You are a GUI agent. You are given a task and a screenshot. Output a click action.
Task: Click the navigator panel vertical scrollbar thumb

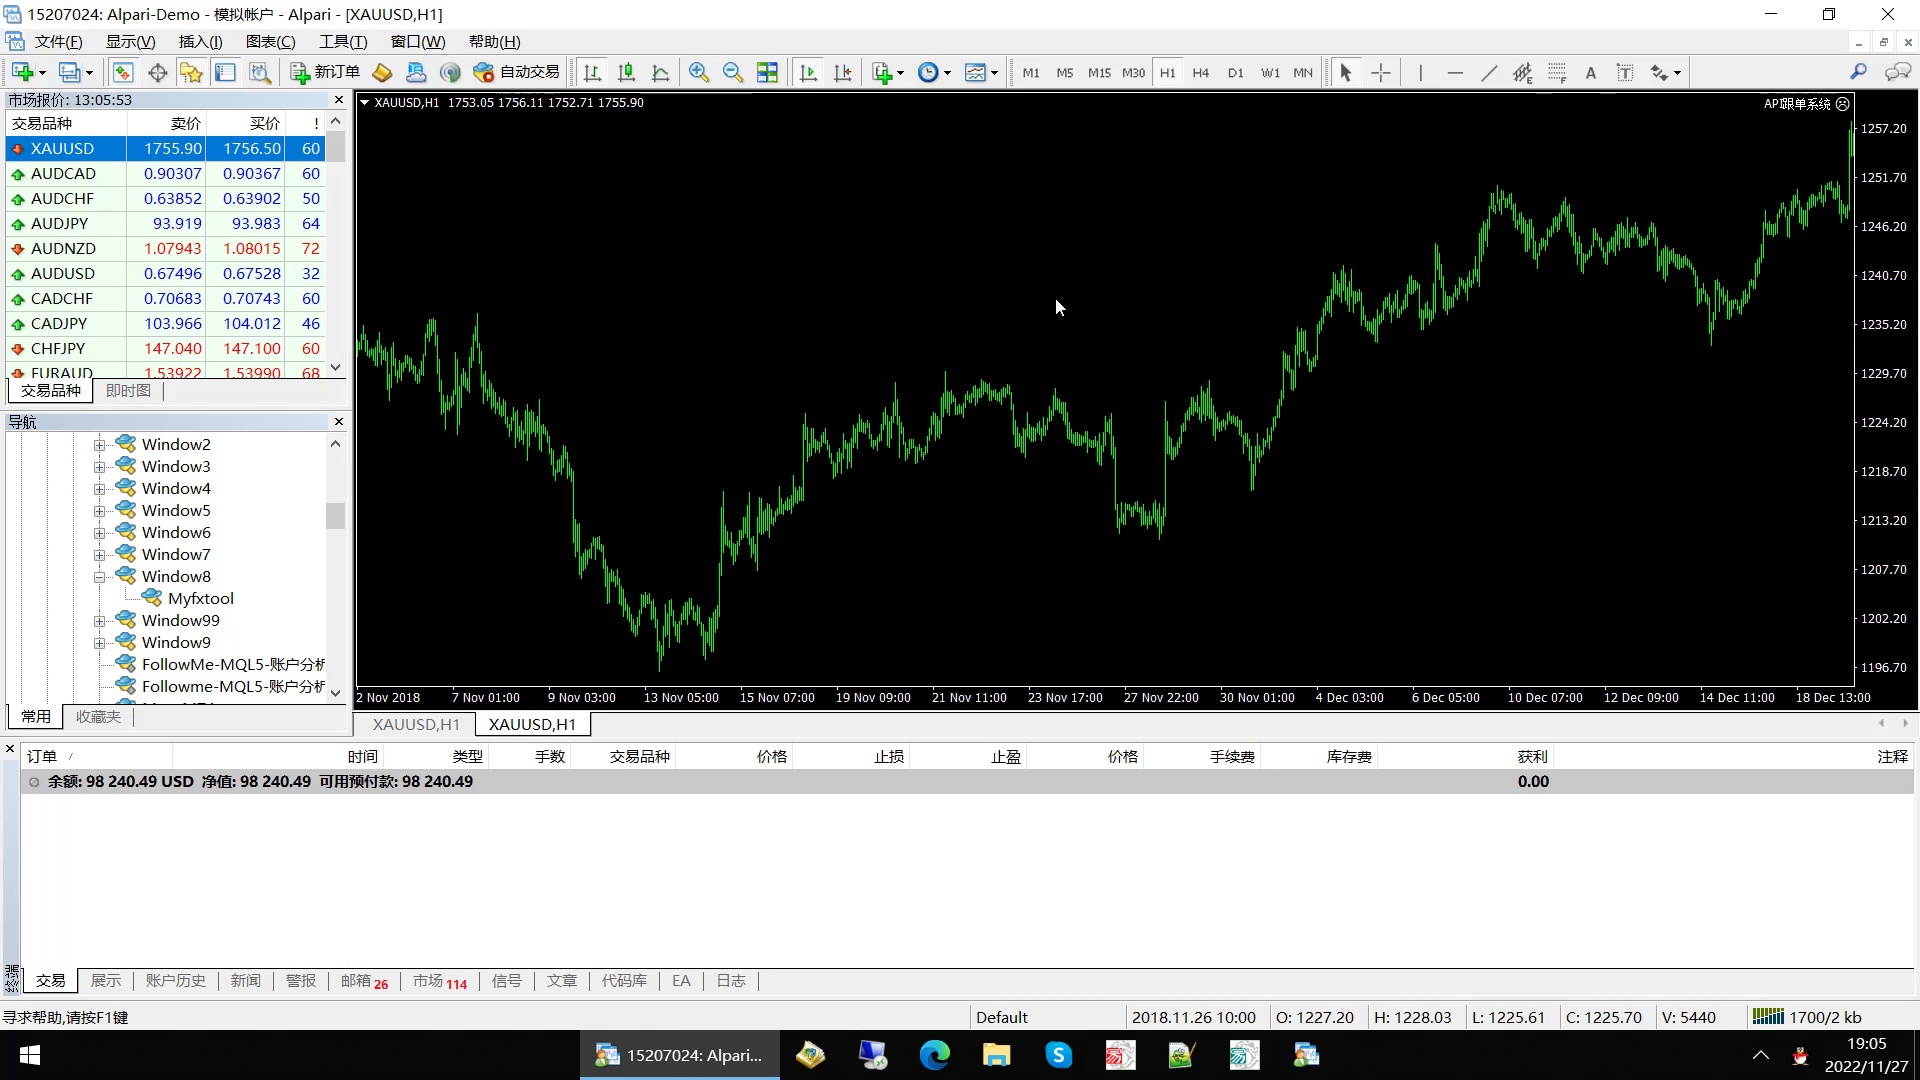pyautogui.click(x=335, y=515)
